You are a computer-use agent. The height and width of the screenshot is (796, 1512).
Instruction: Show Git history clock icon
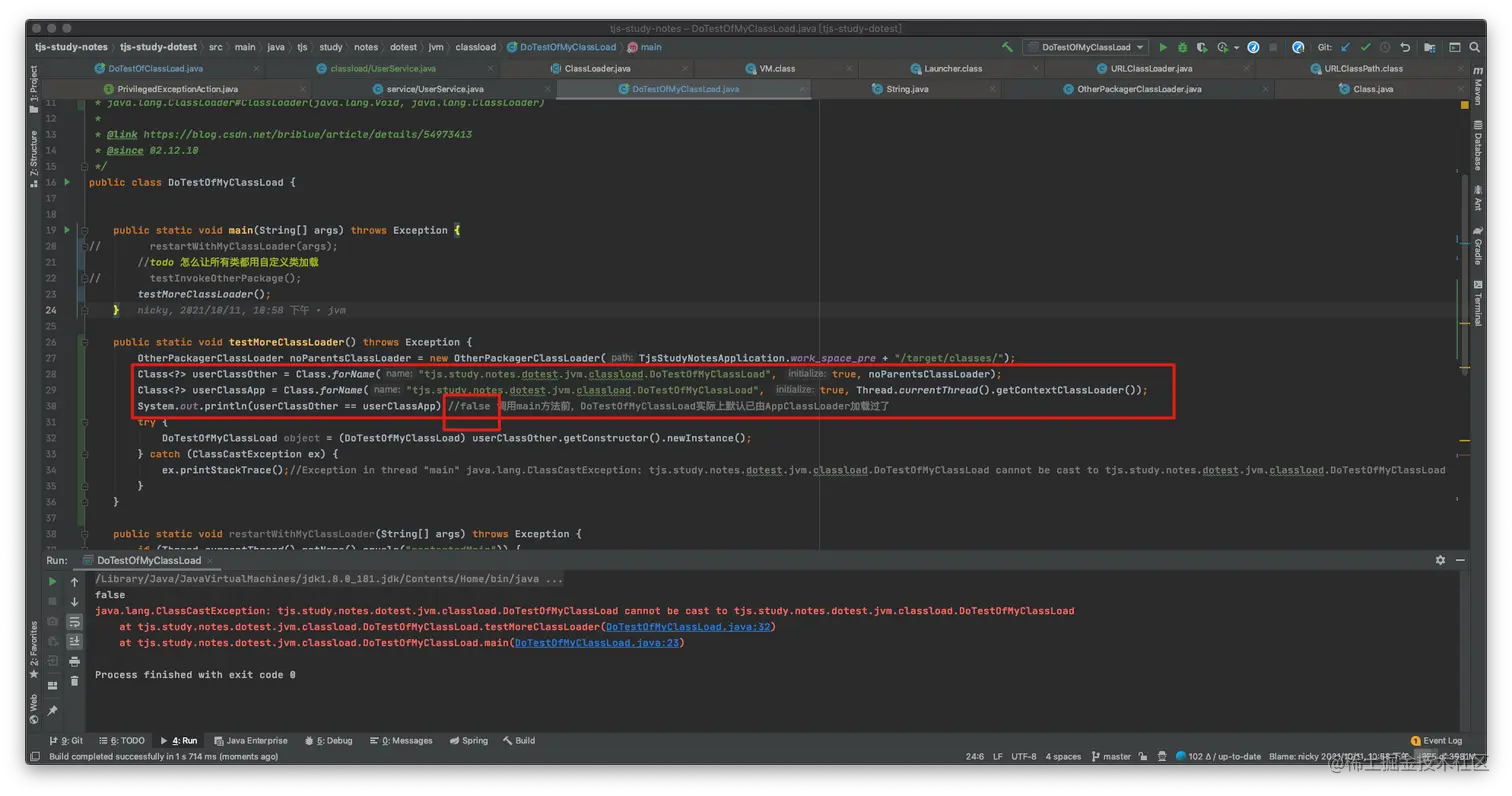(1385, 47)
